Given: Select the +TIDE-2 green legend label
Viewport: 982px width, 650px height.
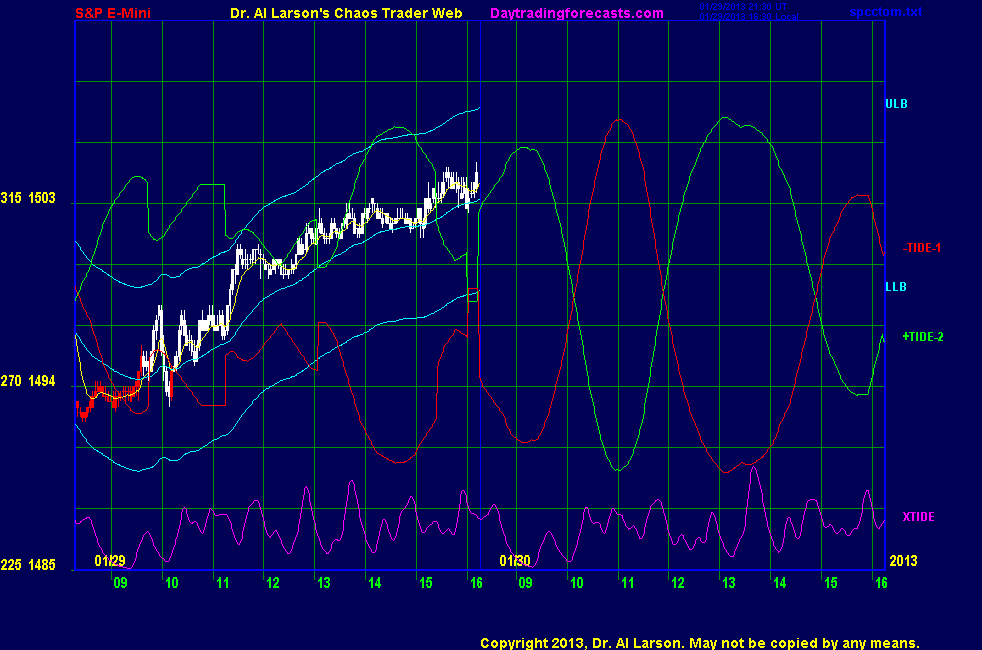Looking at the screenshot, I should click(x=923, y=337).
